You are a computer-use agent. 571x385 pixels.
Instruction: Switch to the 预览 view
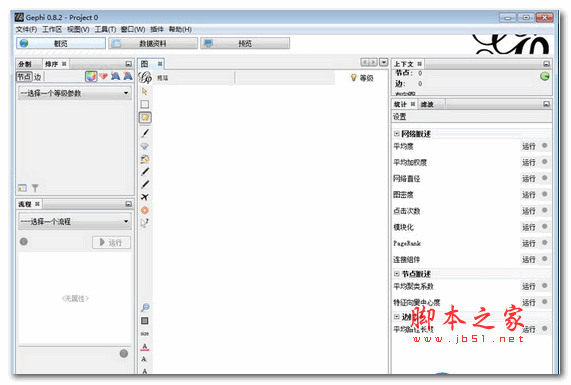pyautogui.click(x=245, y=43)
